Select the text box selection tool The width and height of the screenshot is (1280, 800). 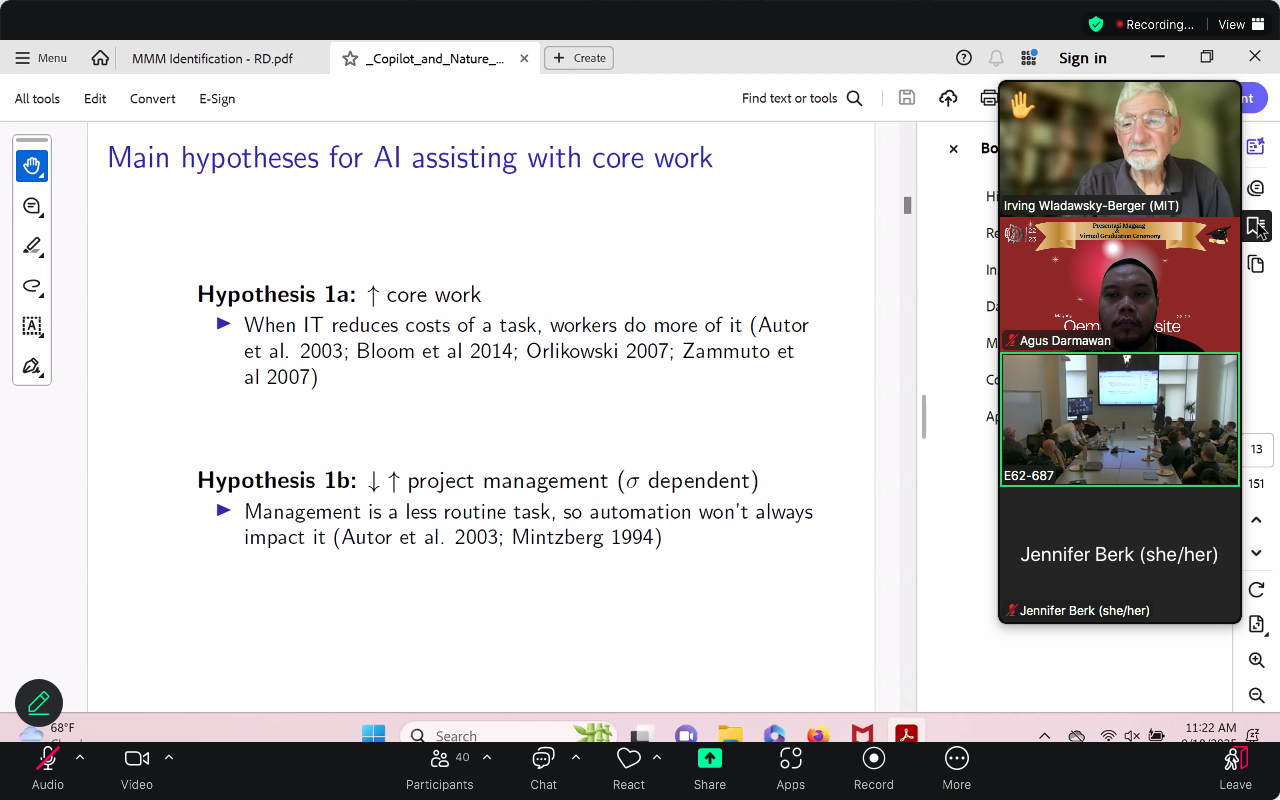pyautogui.click(x=32, y=326)
